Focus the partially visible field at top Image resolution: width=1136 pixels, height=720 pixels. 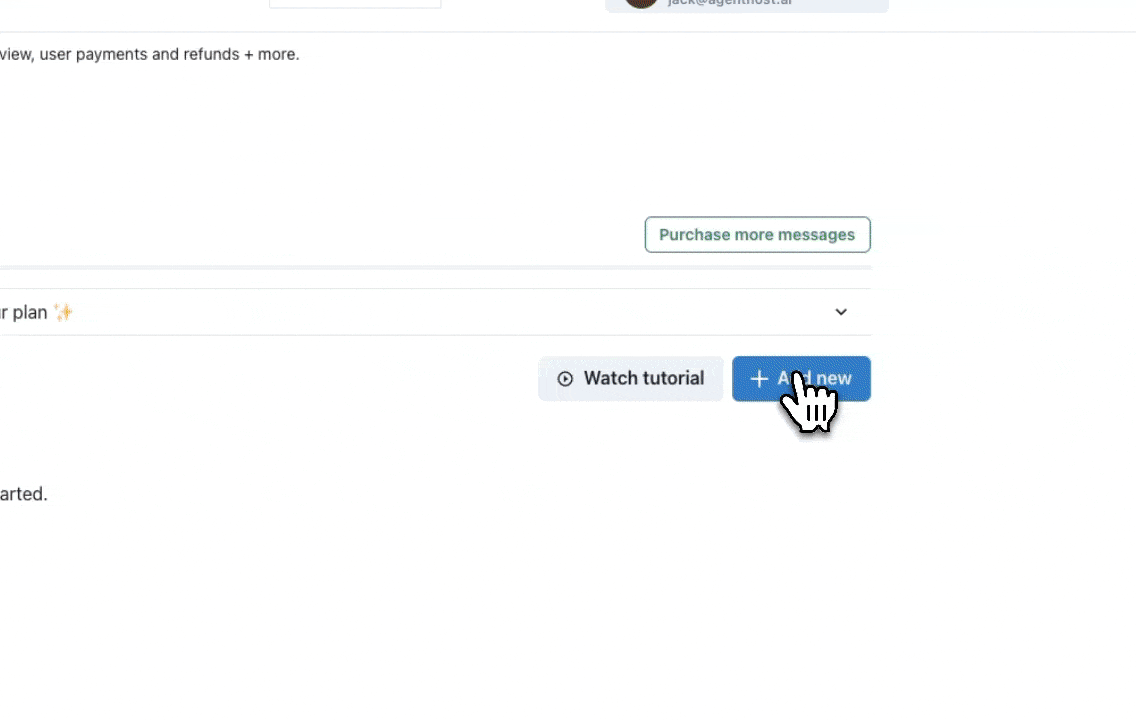pos(355,4)
